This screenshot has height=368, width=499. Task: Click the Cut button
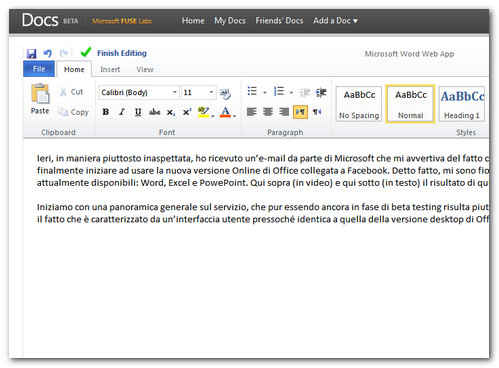pos(71,92)
